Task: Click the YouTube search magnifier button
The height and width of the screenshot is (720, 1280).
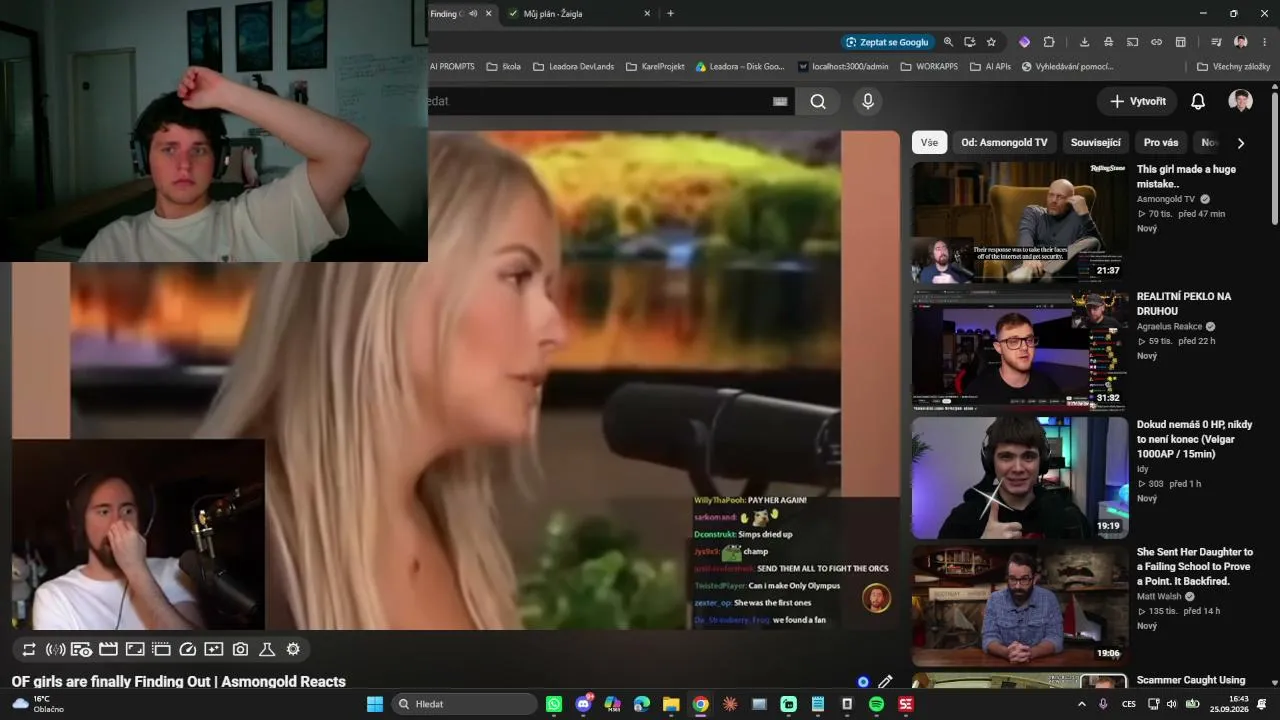Action: (x=818, y=101)
